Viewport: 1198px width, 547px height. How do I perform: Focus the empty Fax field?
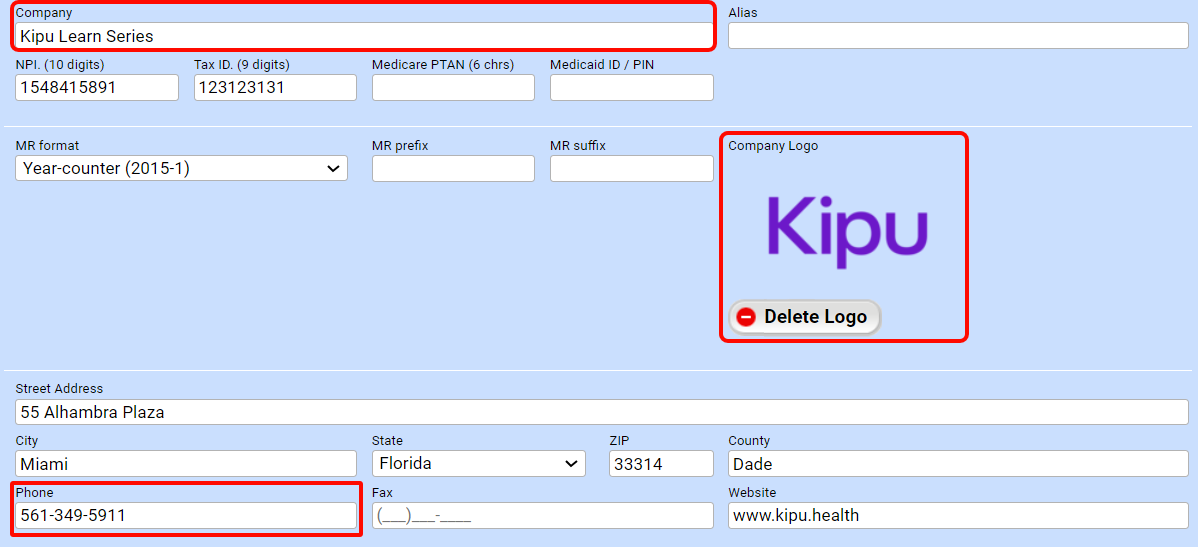tap(542, 516)
